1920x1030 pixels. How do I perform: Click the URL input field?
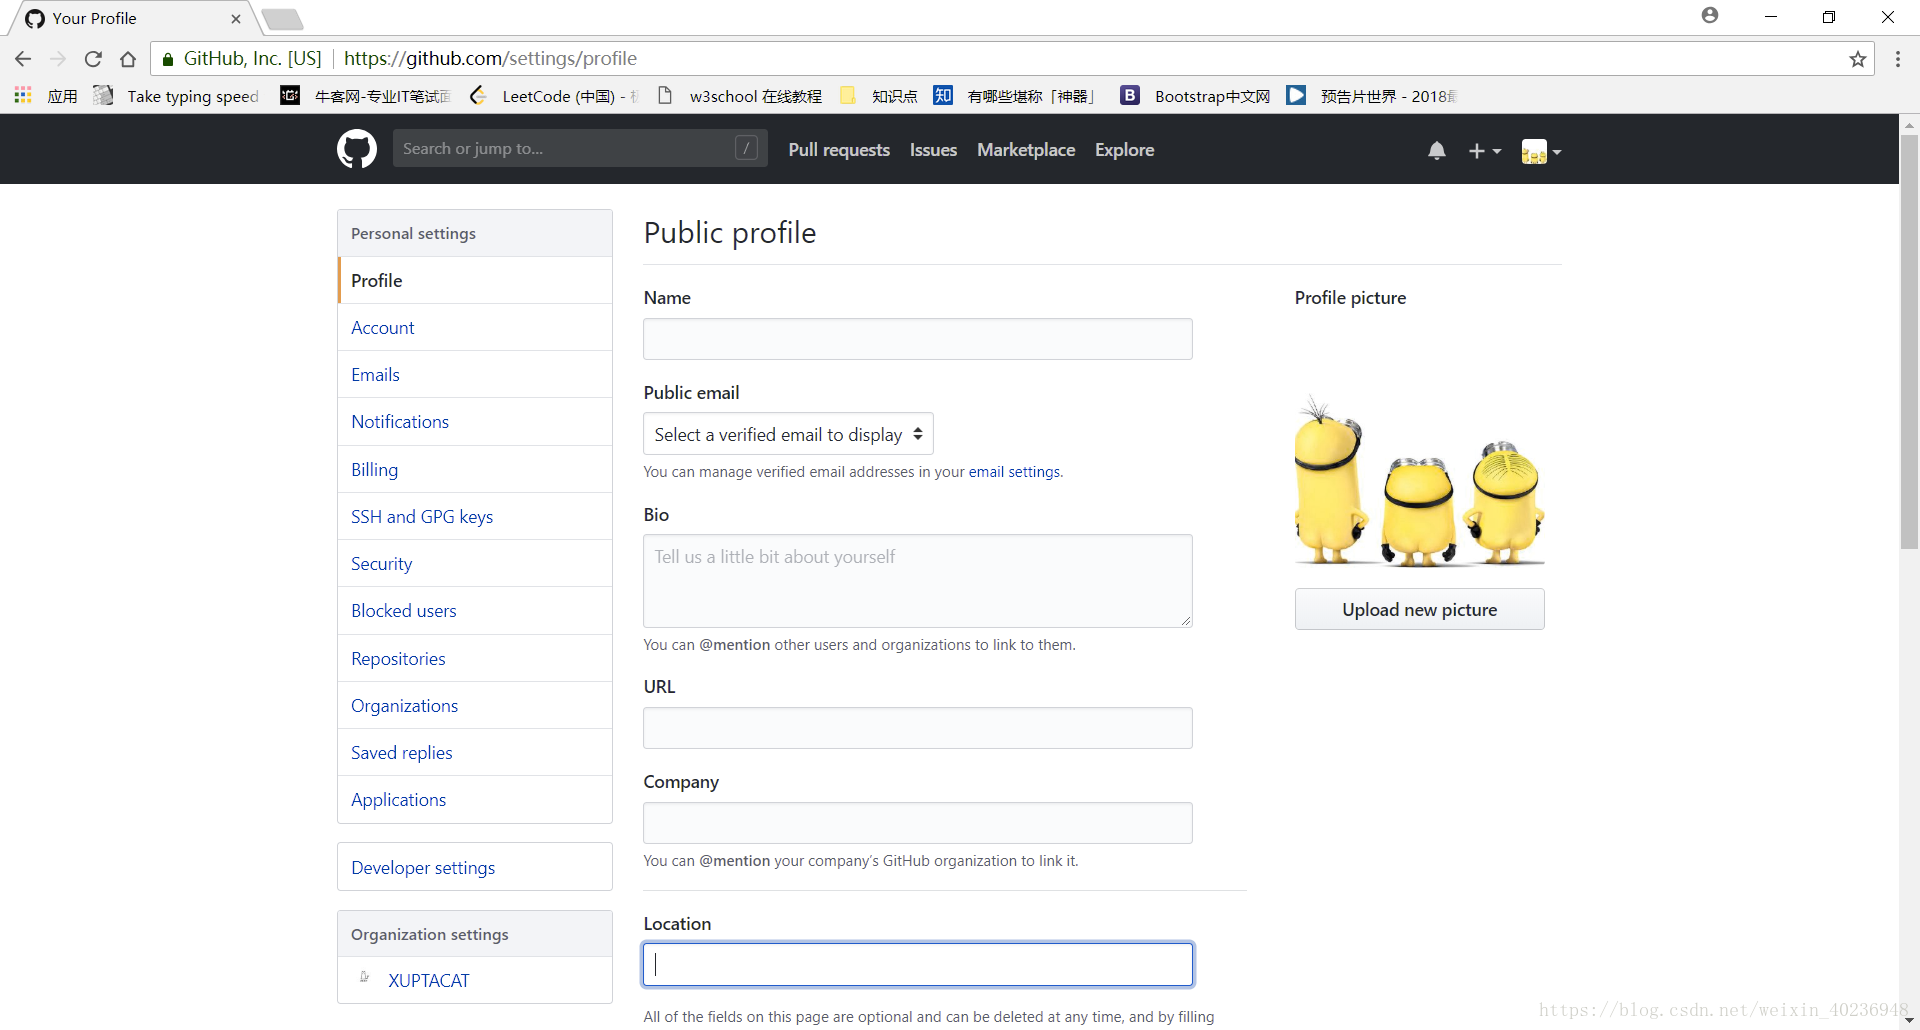(918, 728)
